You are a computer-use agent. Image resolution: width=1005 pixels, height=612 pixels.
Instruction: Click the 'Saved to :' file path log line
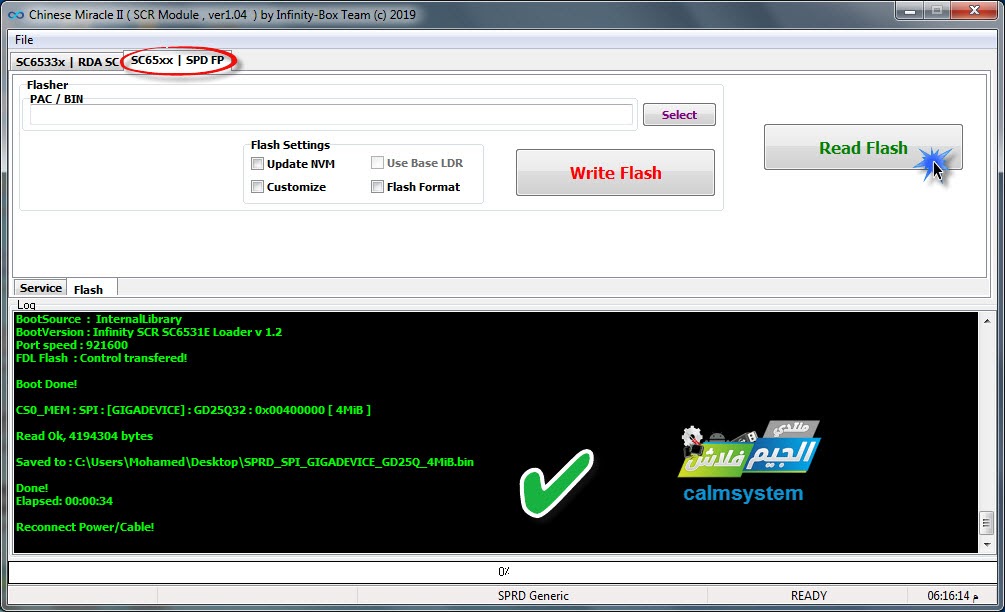(245, 462)
